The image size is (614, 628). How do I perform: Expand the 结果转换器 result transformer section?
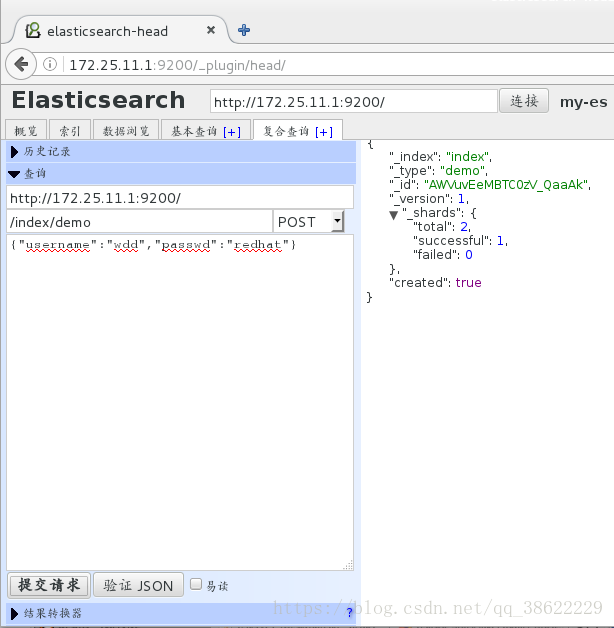point(181,613)
